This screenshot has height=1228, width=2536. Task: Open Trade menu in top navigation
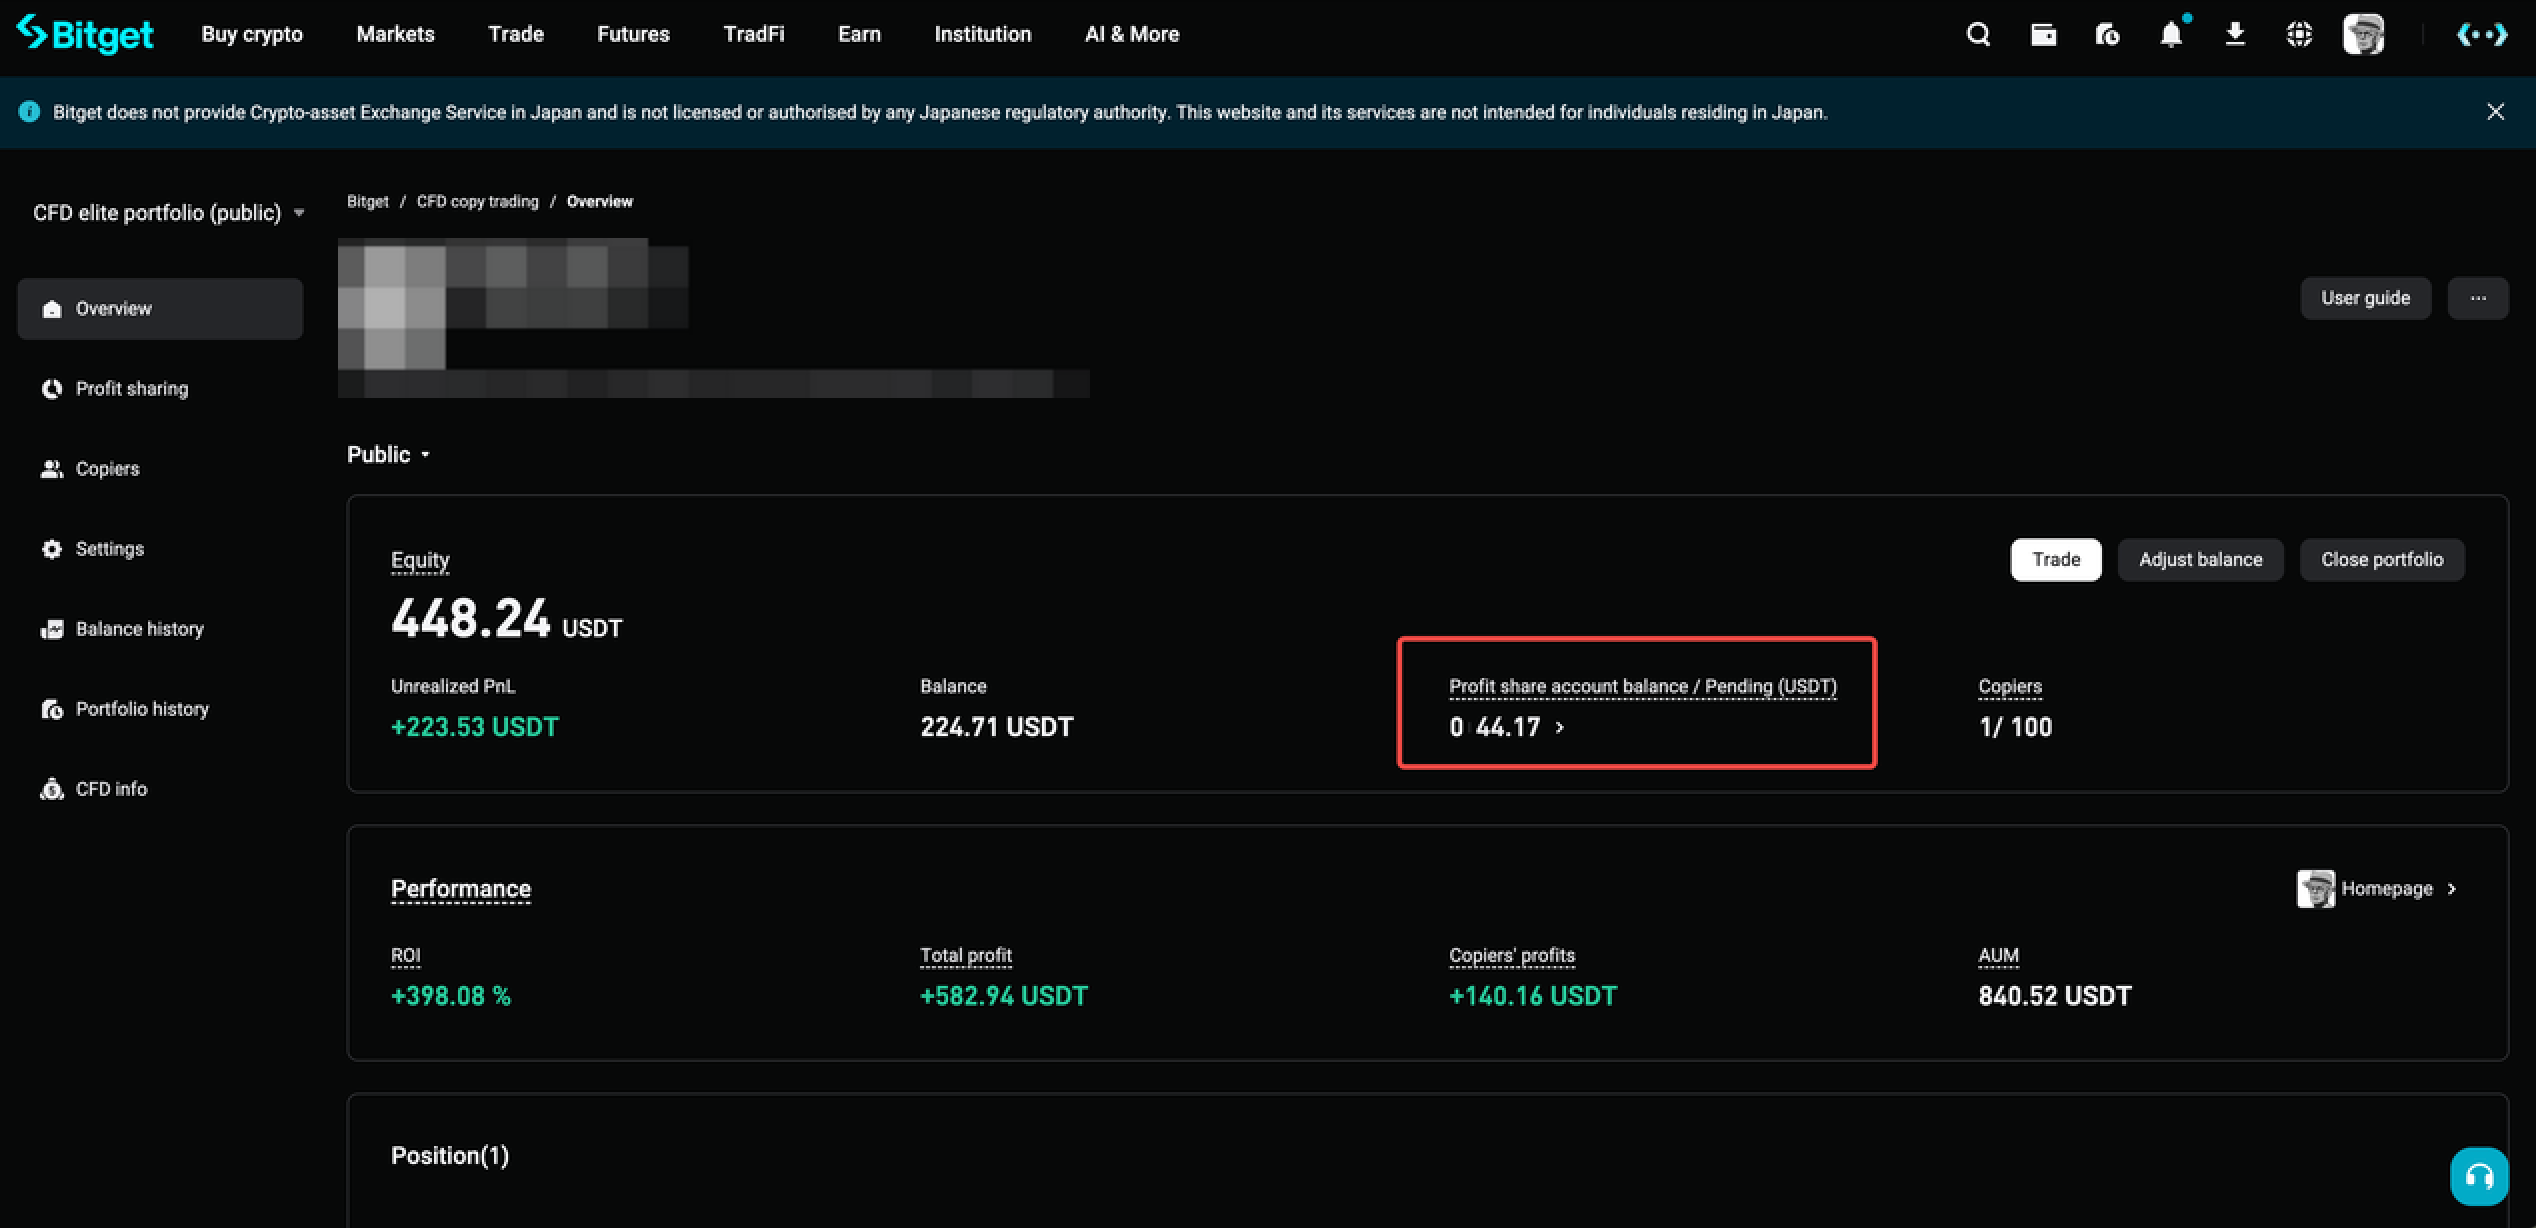point(516,34)
